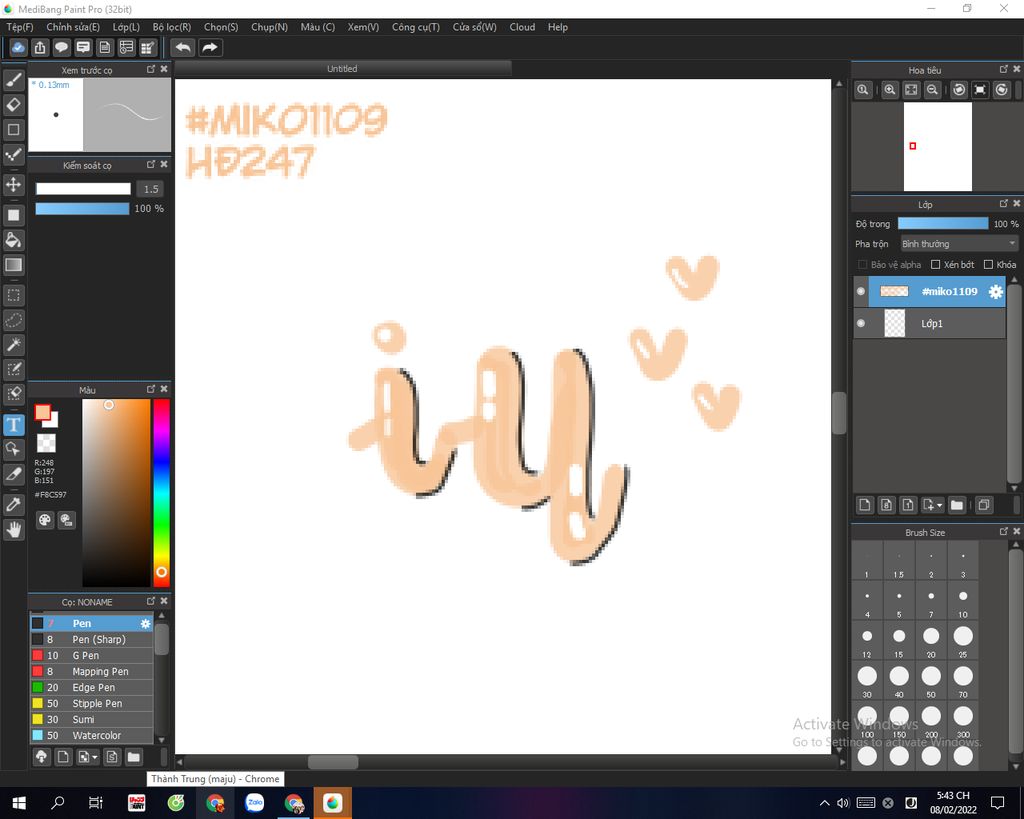Viewport: 1024px width, 819px height.
Task: Open Windows Start menu
Action: pyautogui.click(x=18, y=803)
